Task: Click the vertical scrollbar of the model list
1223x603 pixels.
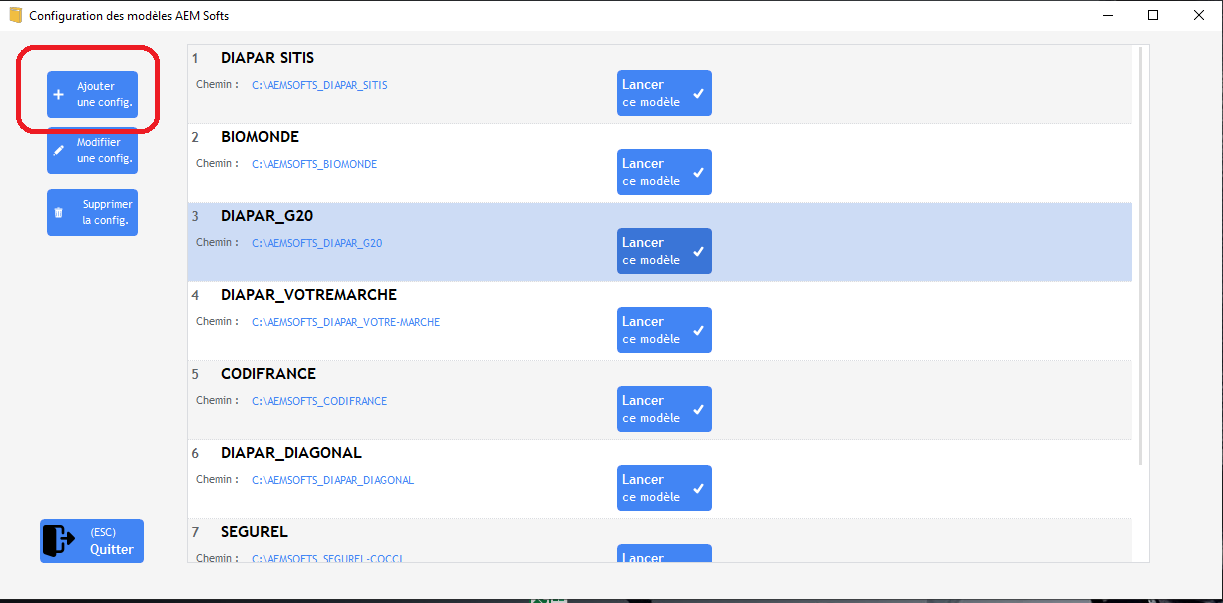Action: tap(1141, 250)
